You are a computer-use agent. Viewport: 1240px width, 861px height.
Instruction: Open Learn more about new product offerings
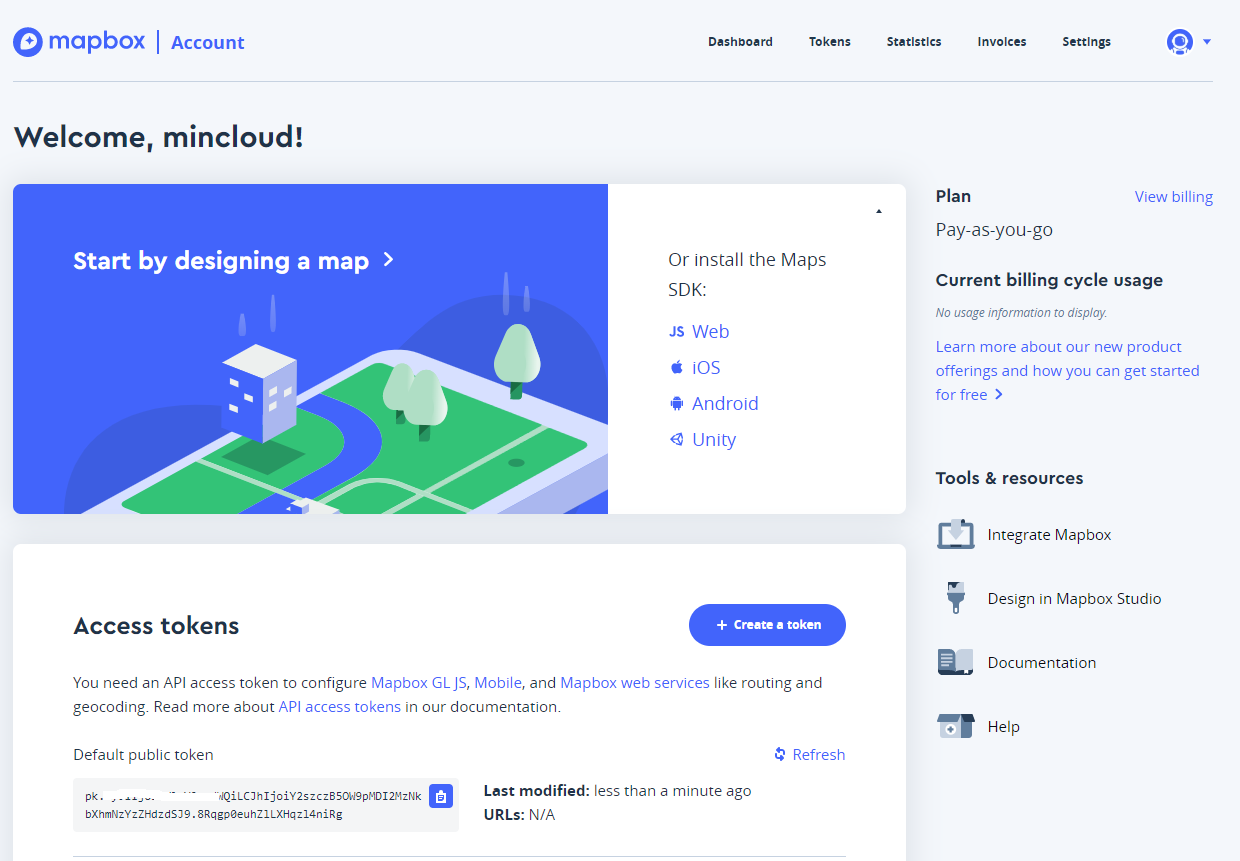[1067, 371]
